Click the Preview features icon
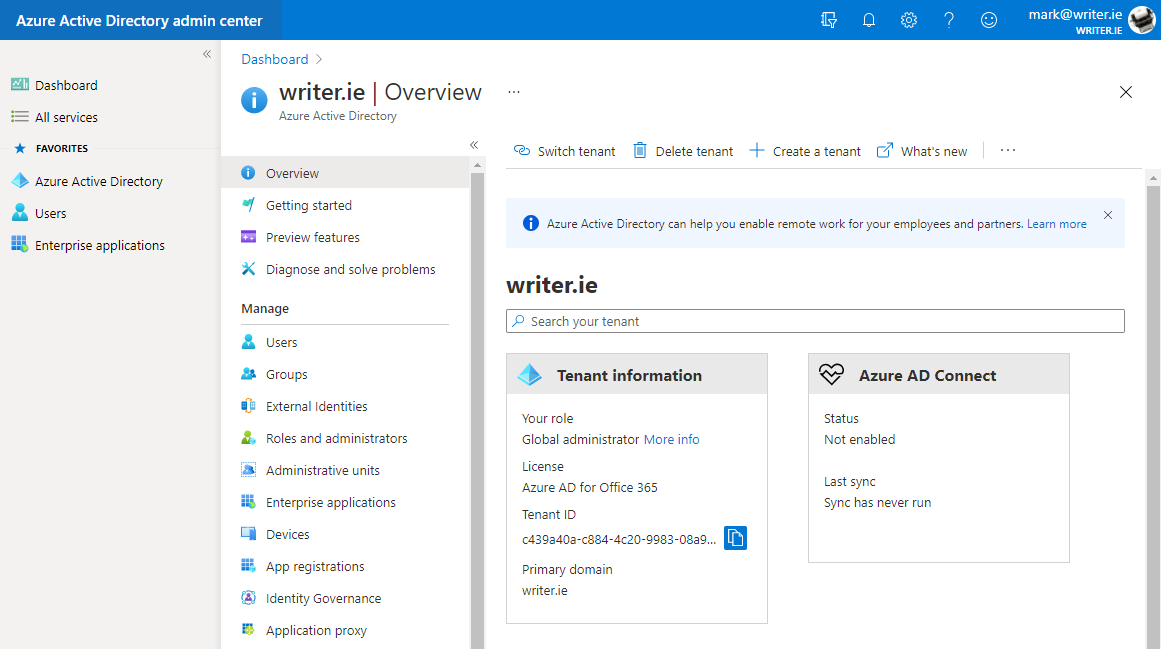 point(249,237)
